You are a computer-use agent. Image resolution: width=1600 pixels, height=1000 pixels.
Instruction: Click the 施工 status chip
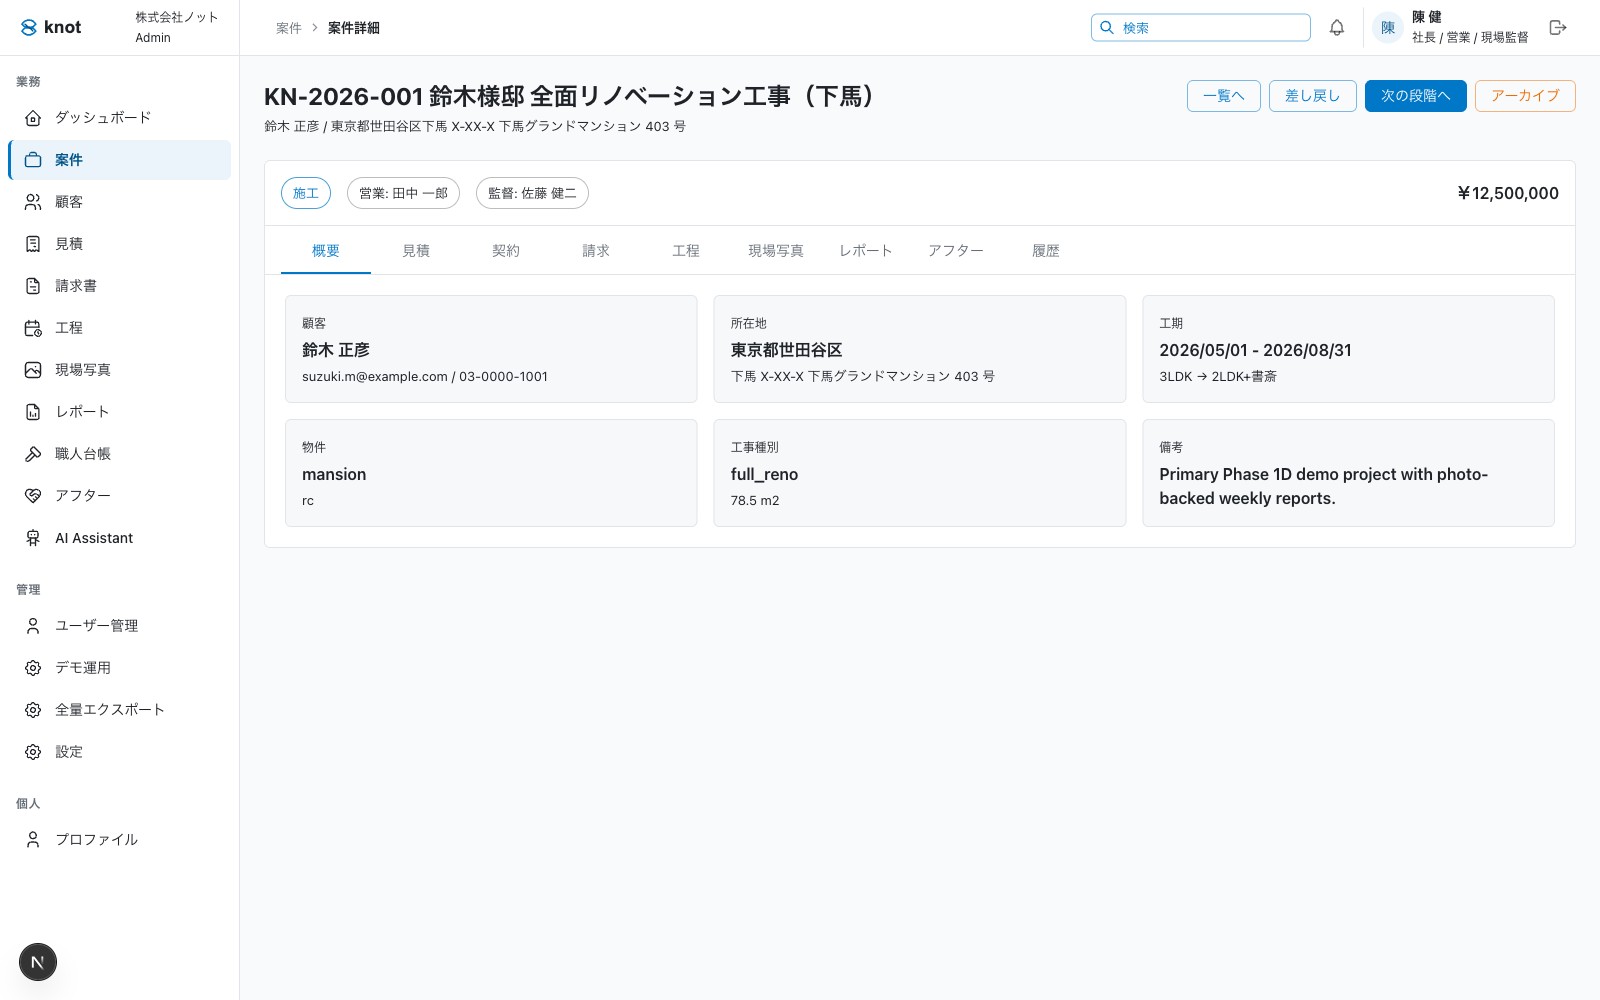point(306,193)
